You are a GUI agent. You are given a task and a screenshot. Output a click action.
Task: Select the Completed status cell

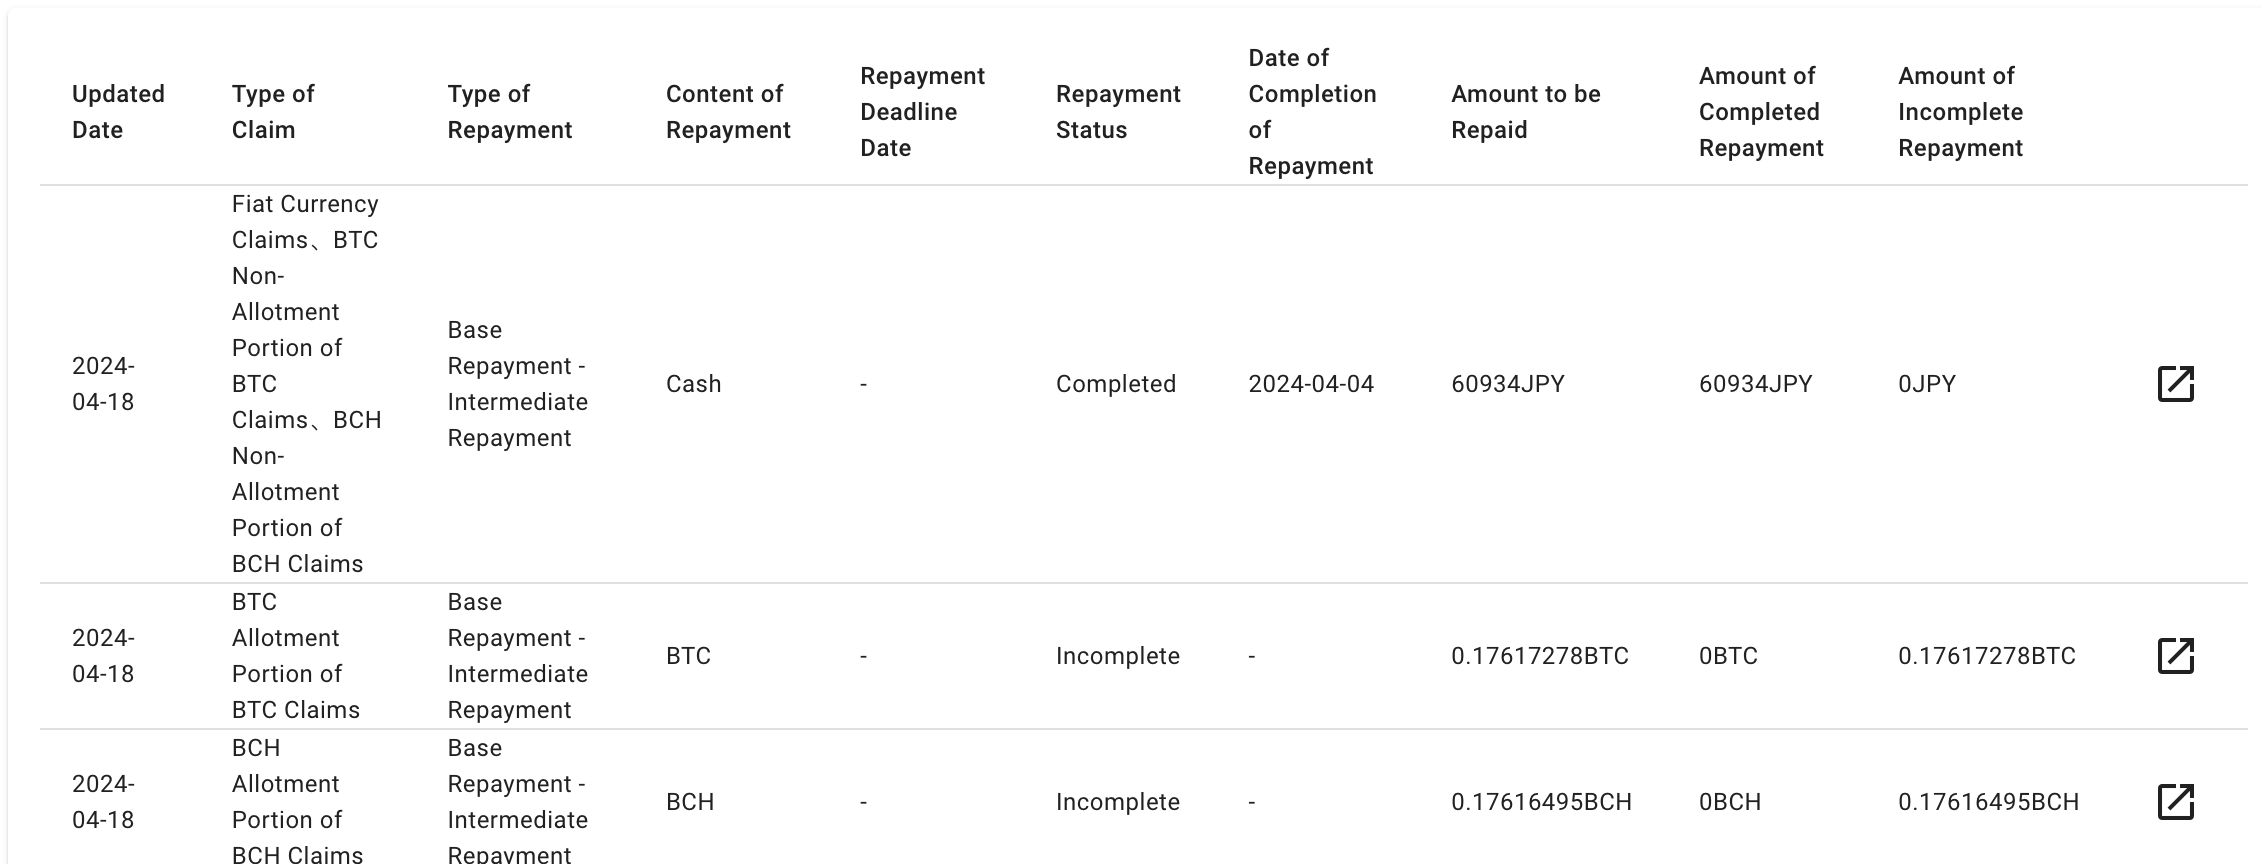pyautogui.click(x=1115, y=384)
